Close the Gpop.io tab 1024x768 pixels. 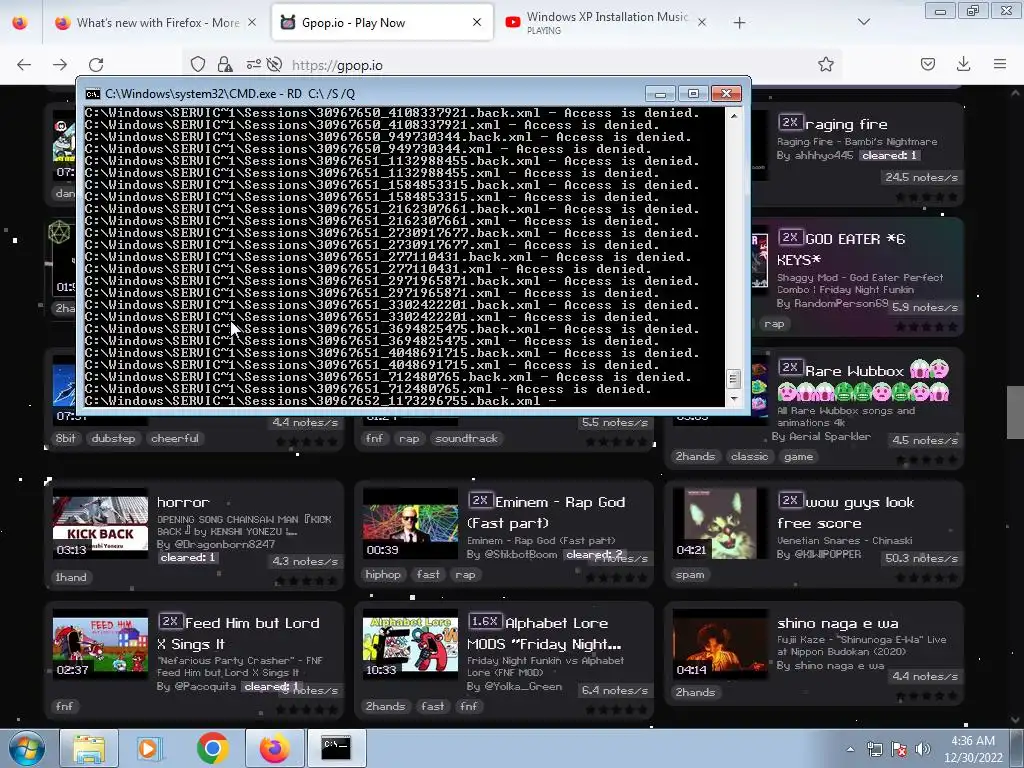click(477, 23)
